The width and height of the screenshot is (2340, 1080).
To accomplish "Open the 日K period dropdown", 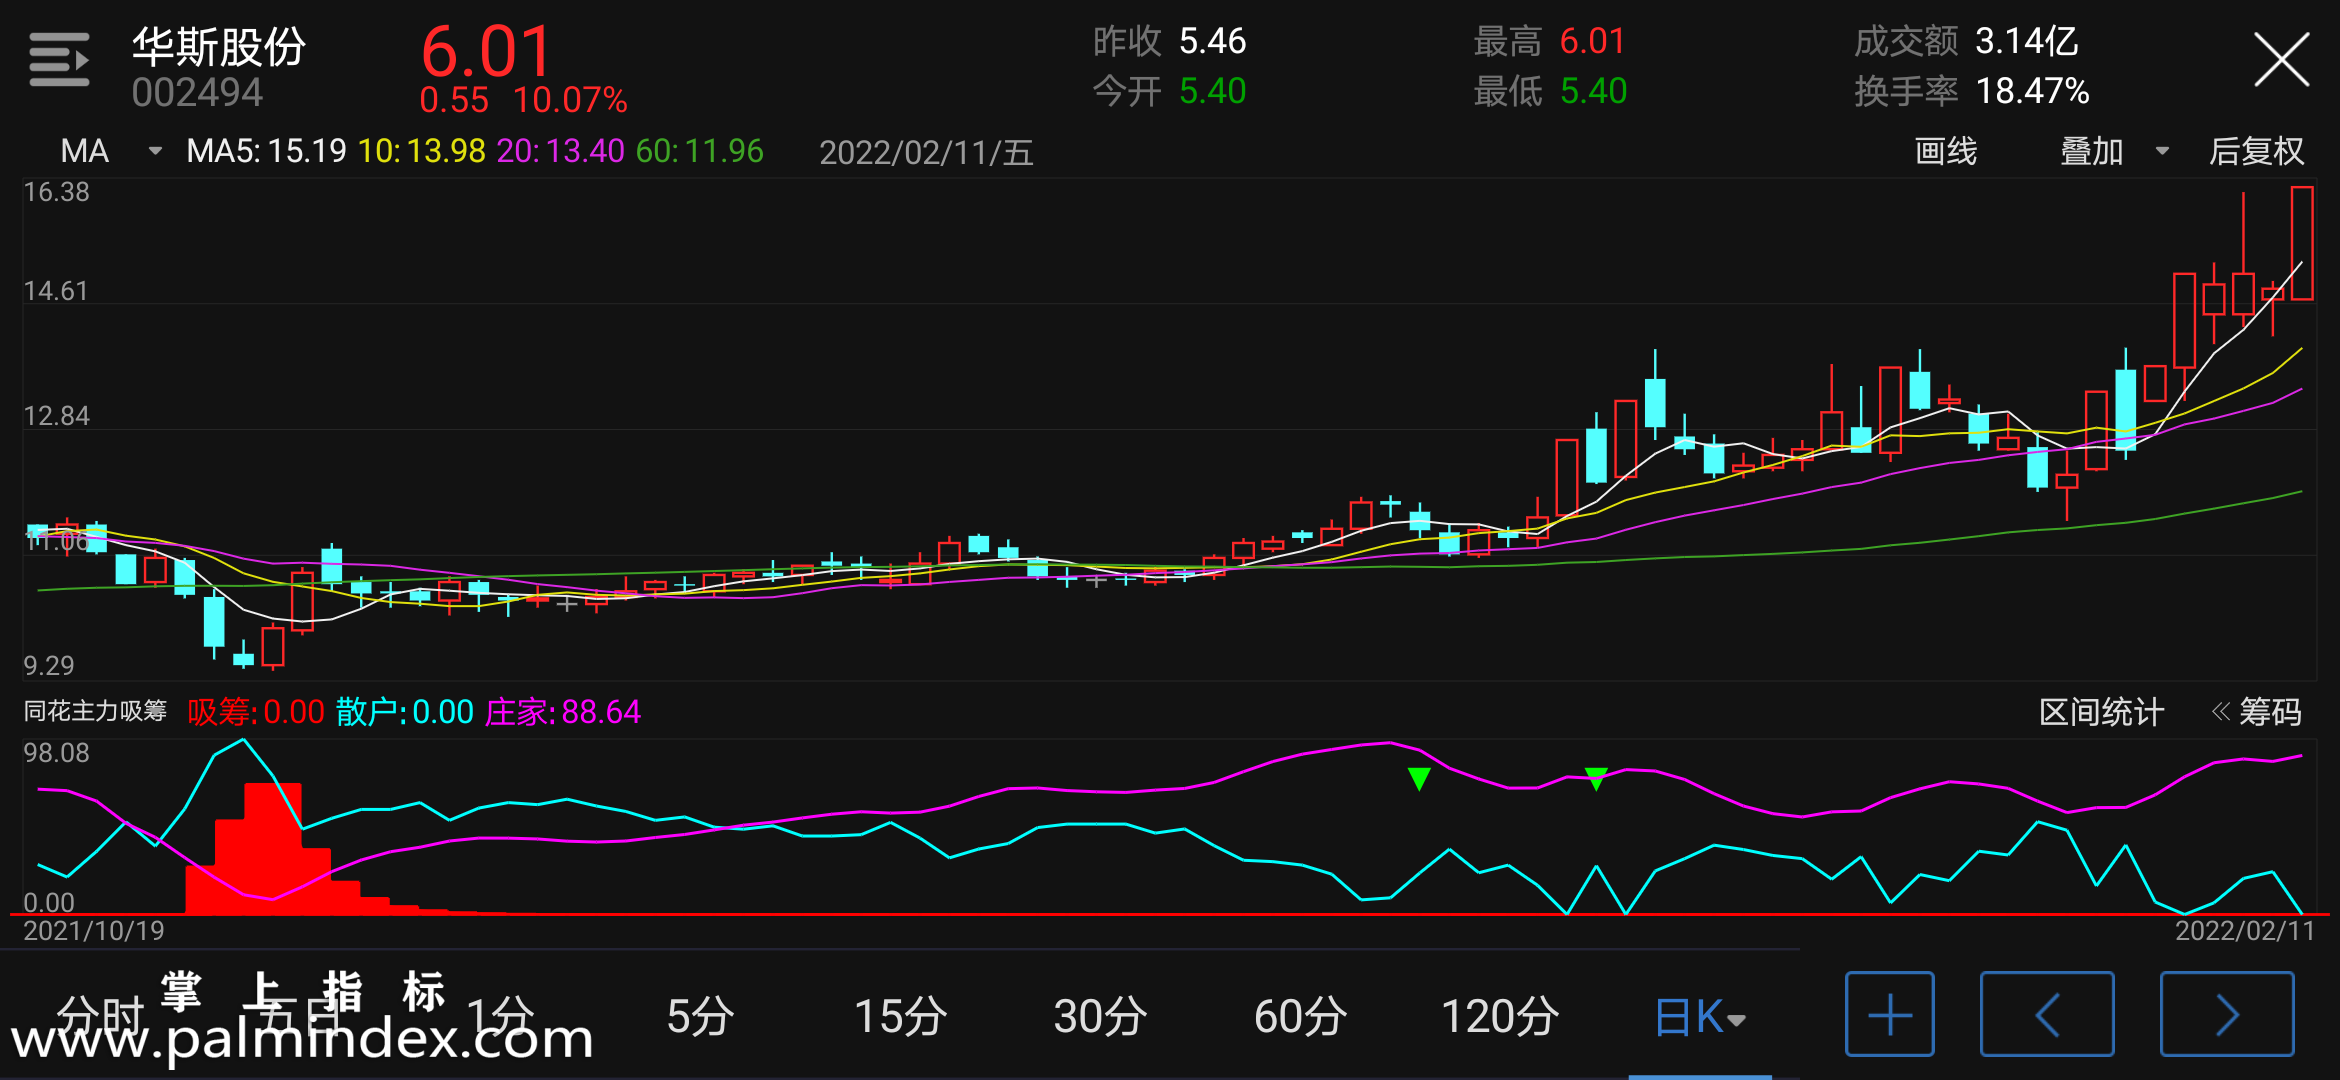I will (1700, 1018).
